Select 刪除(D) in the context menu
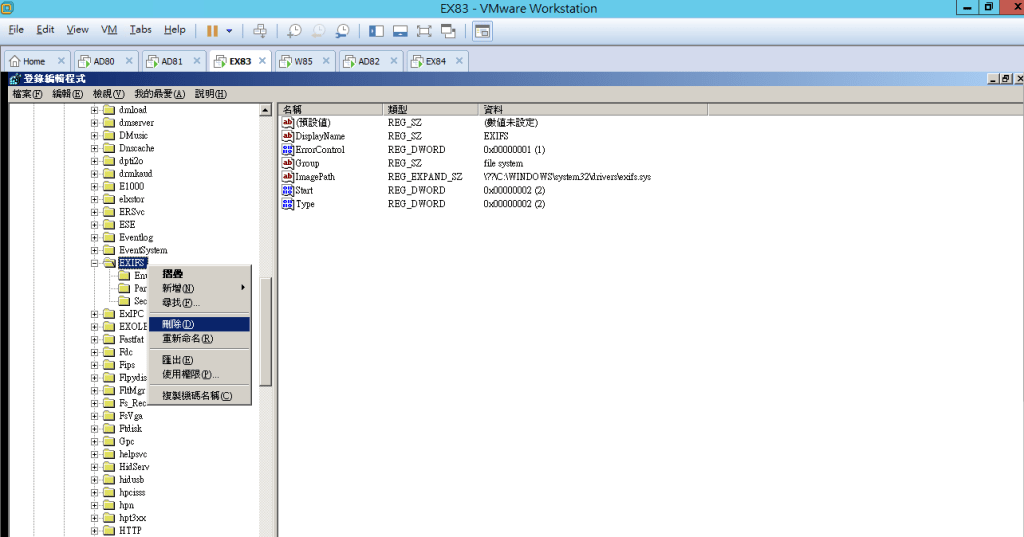 pos(178,324)
